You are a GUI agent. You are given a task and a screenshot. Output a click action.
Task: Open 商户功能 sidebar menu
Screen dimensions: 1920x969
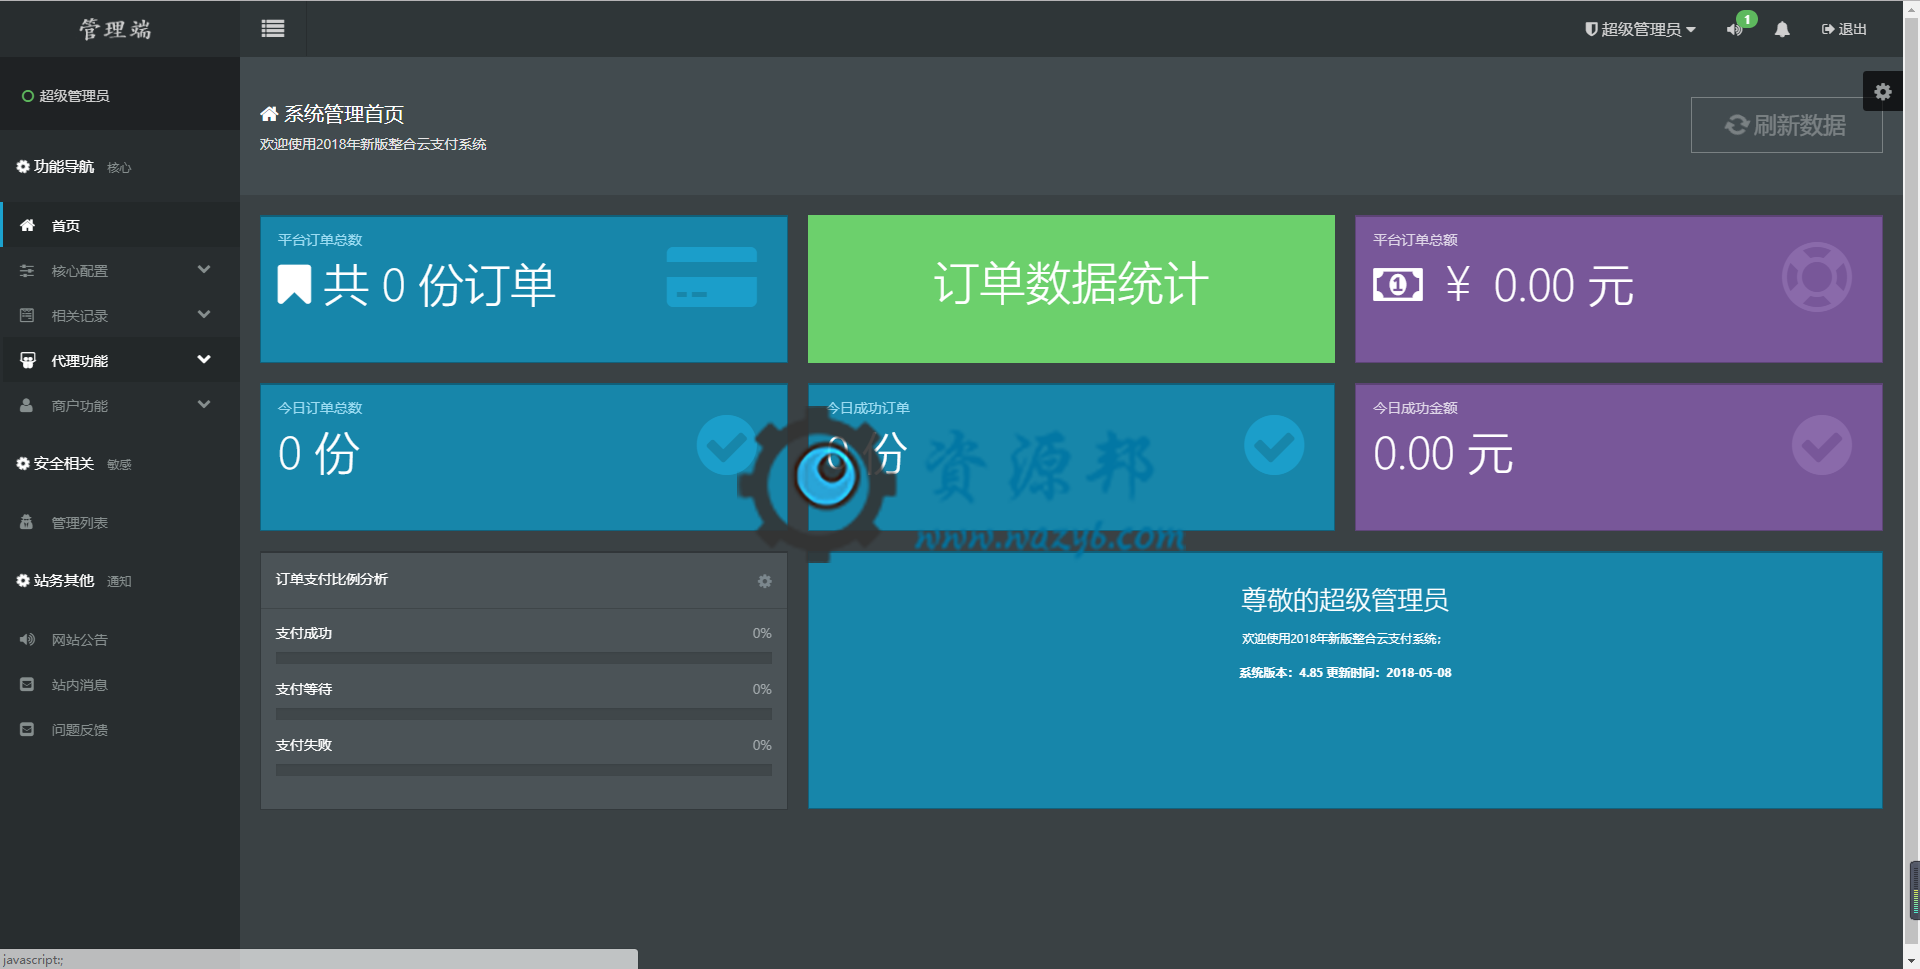coord(120,406)
